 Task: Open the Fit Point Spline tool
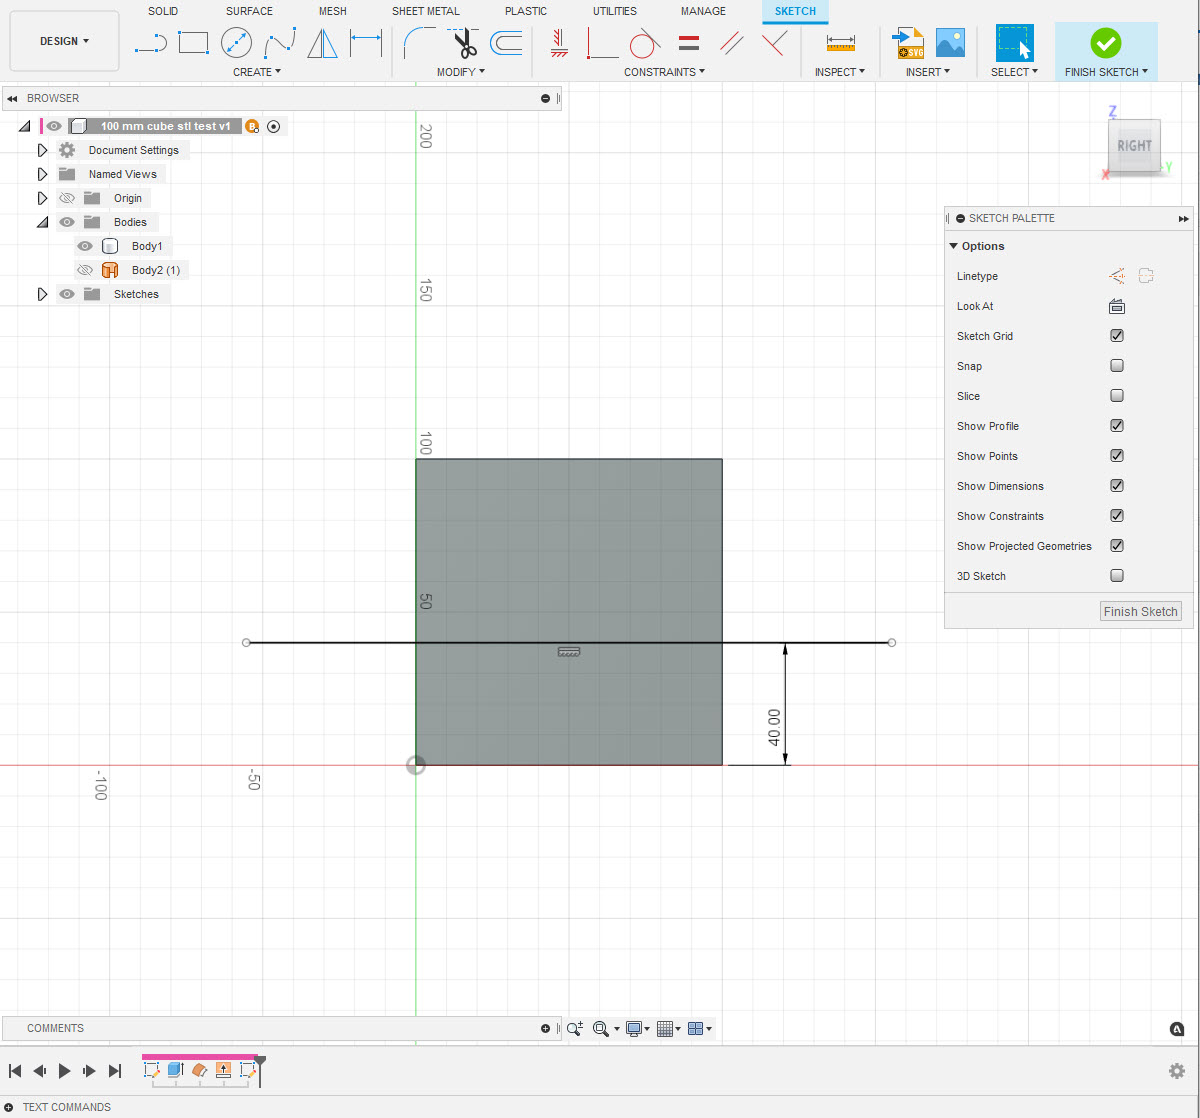(281, 43)
